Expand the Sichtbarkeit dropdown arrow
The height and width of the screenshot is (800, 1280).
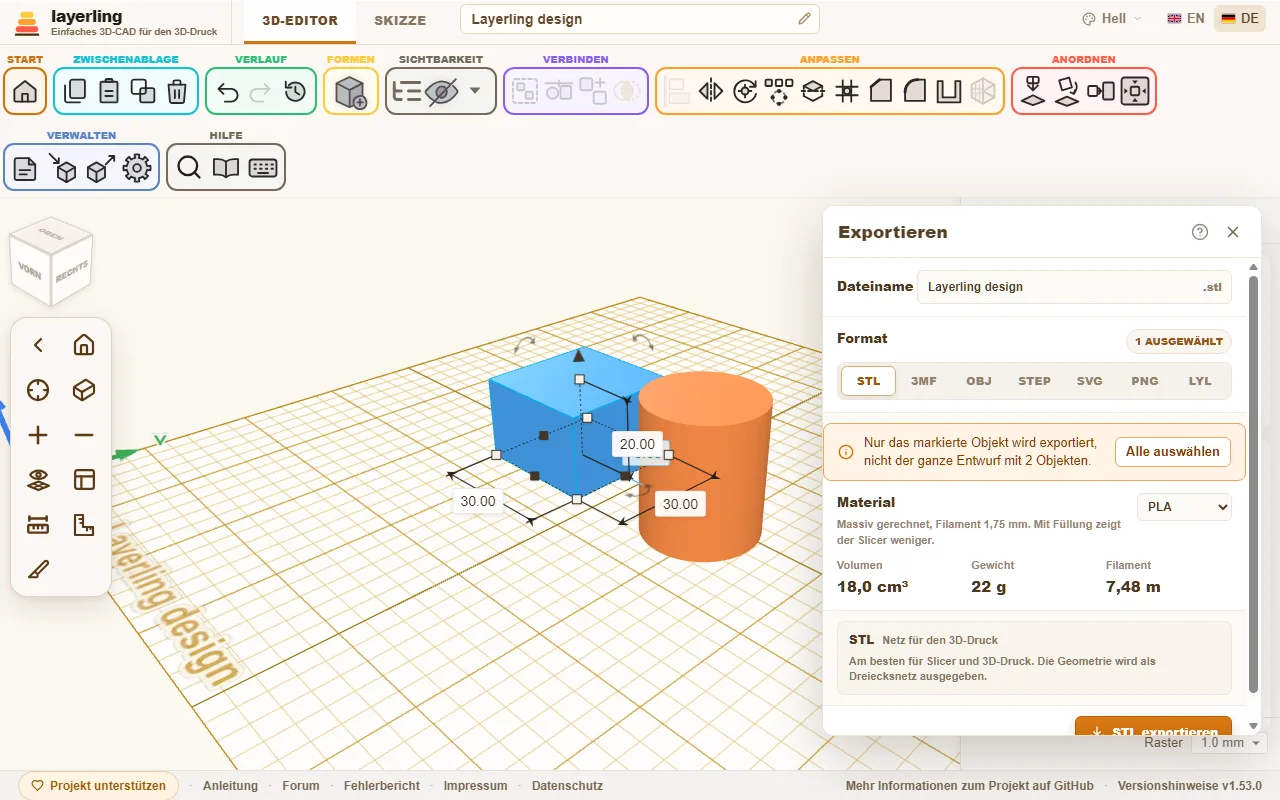point(475,91)
